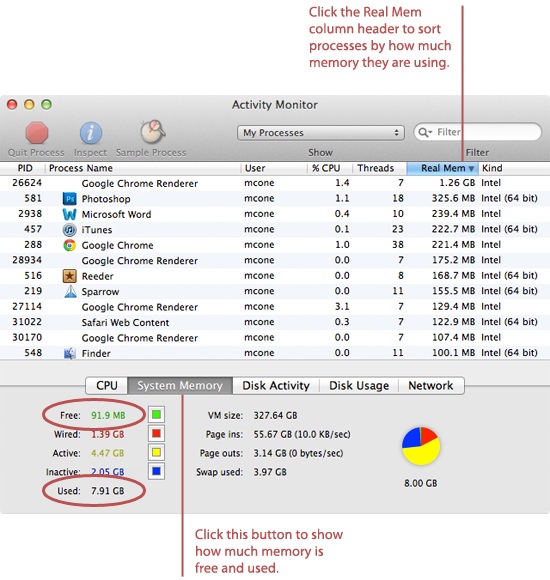Open the Filter search magnifier menu
This screenshot has height=580, width=550.
[x=425, y=132]
